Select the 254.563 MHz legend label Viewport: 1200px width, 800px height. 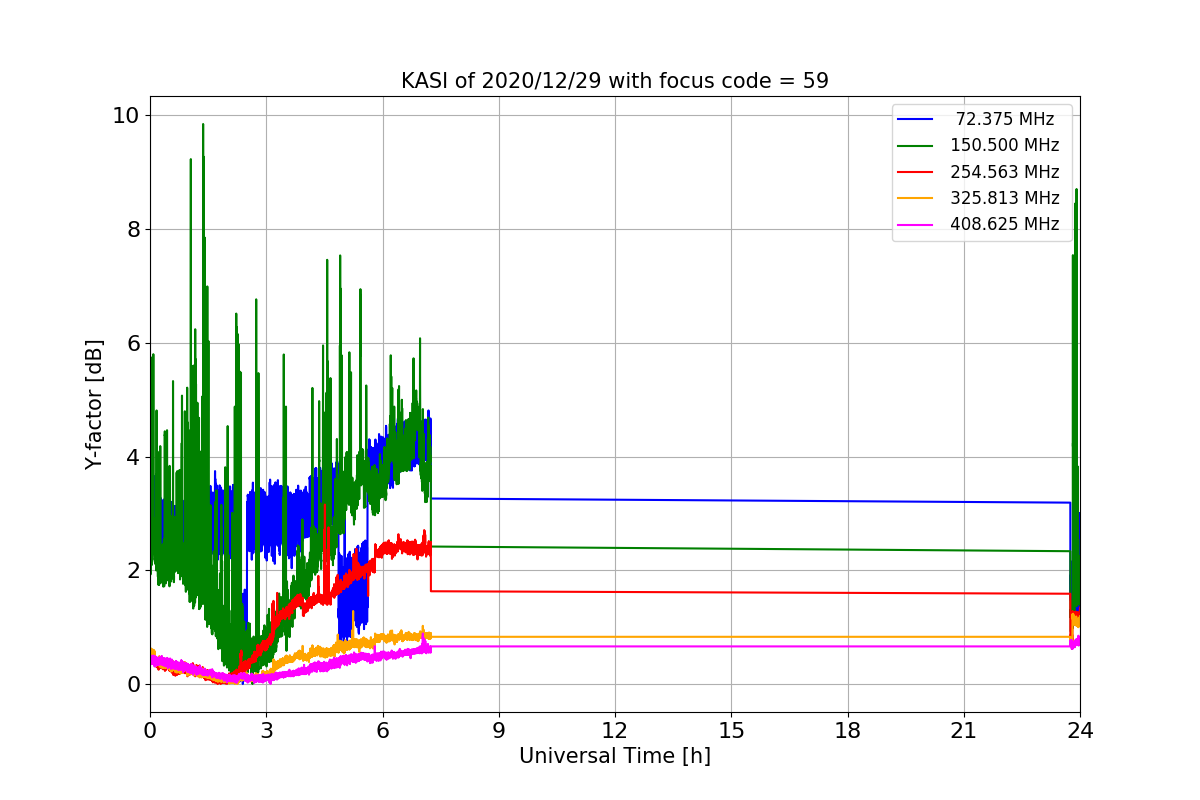[1005, 172]
